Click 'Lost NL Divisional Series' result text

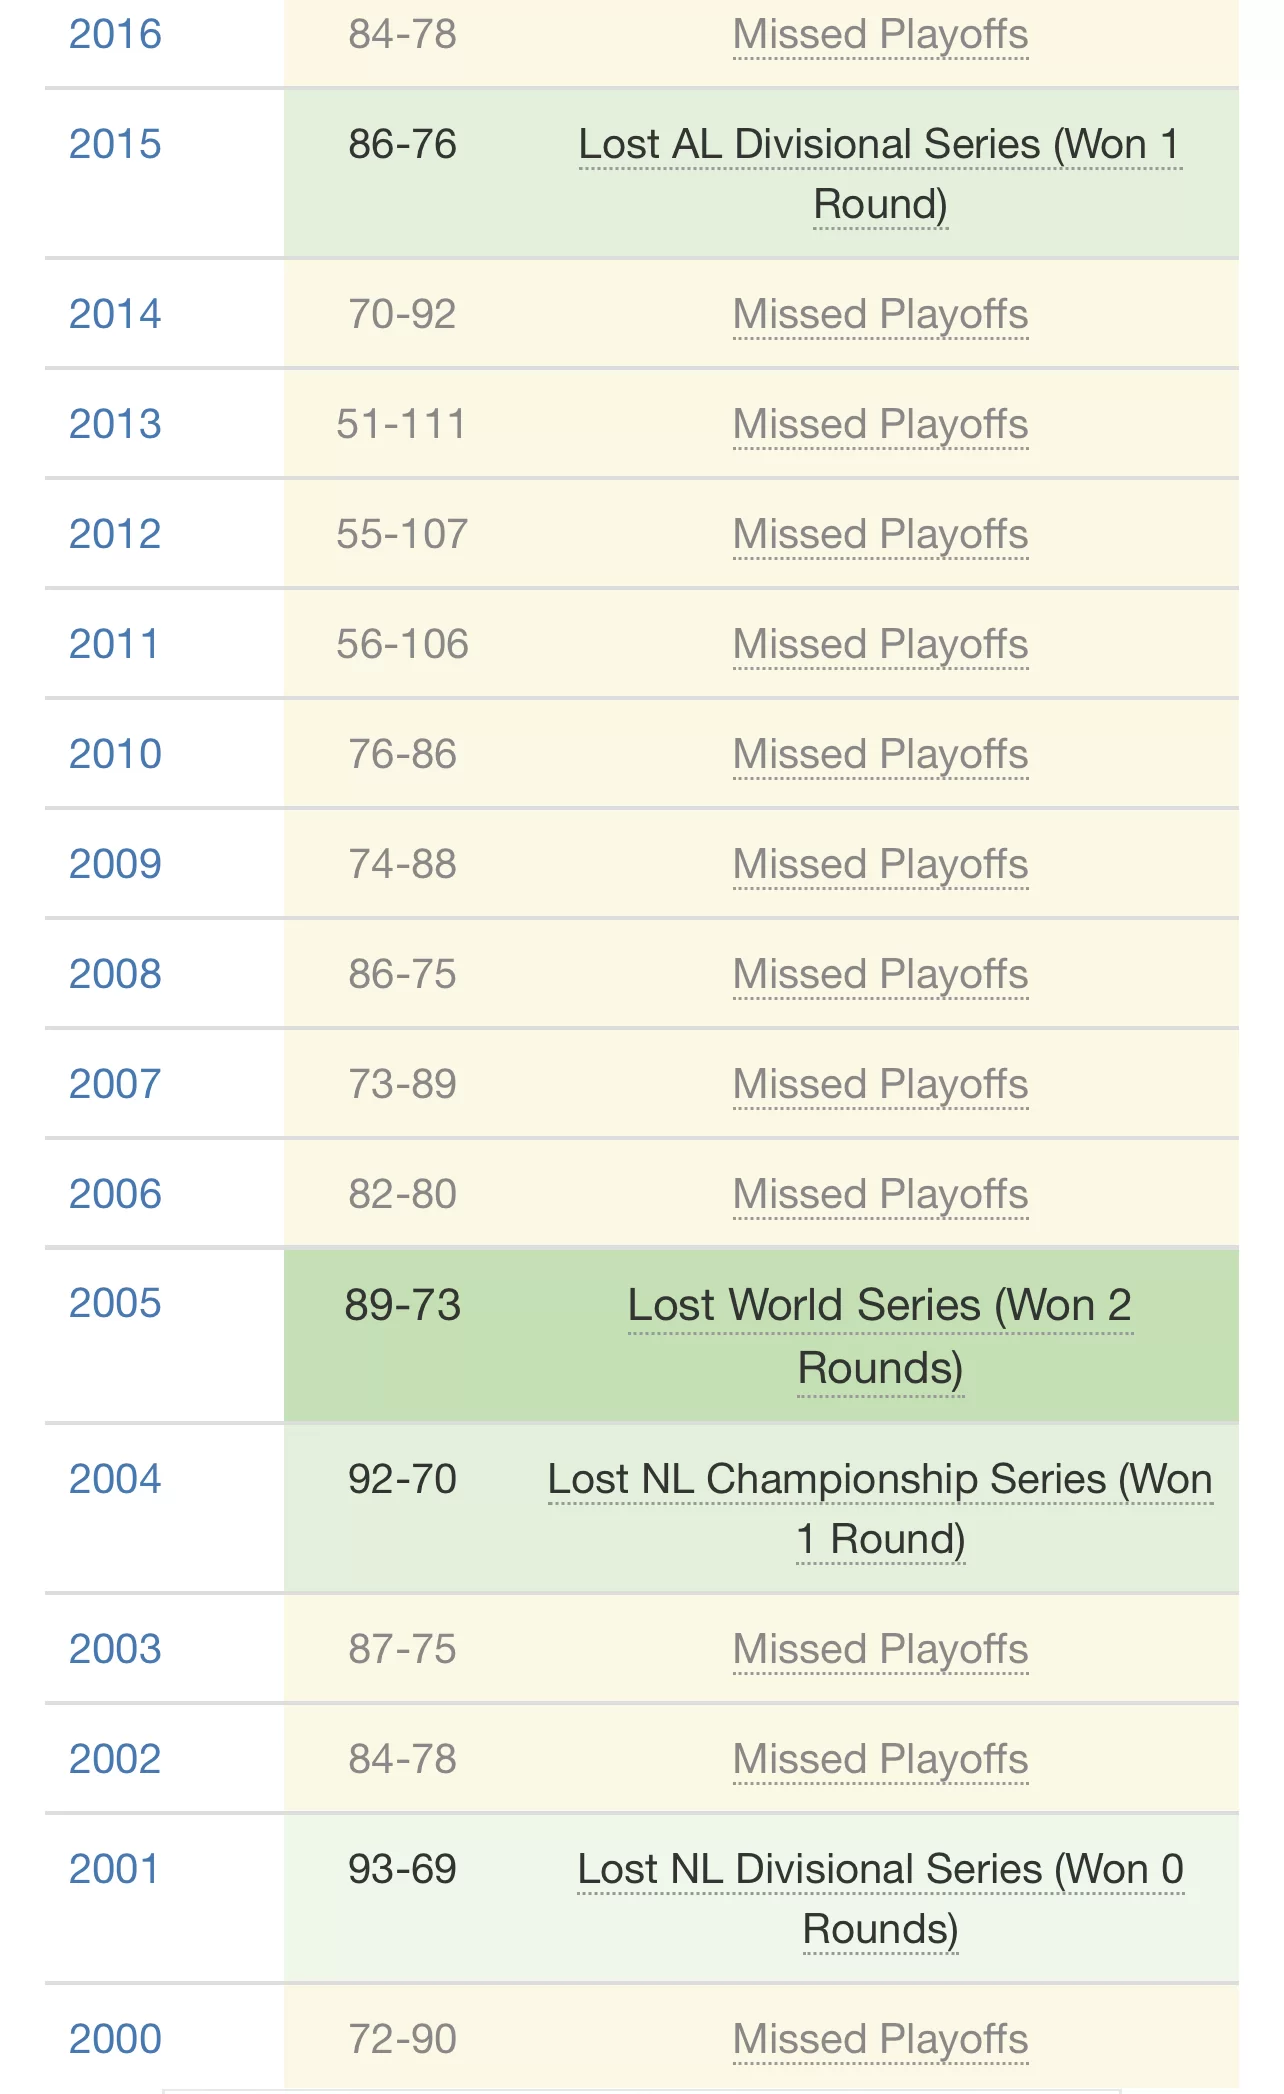810,1869
